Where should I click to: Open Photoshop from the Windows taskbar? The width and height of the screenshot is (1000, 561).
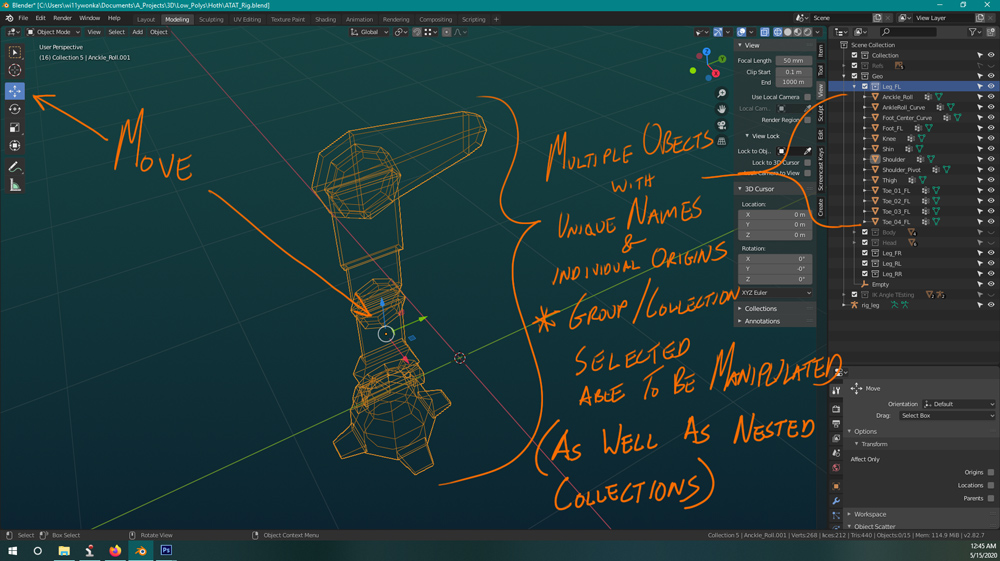166,550
